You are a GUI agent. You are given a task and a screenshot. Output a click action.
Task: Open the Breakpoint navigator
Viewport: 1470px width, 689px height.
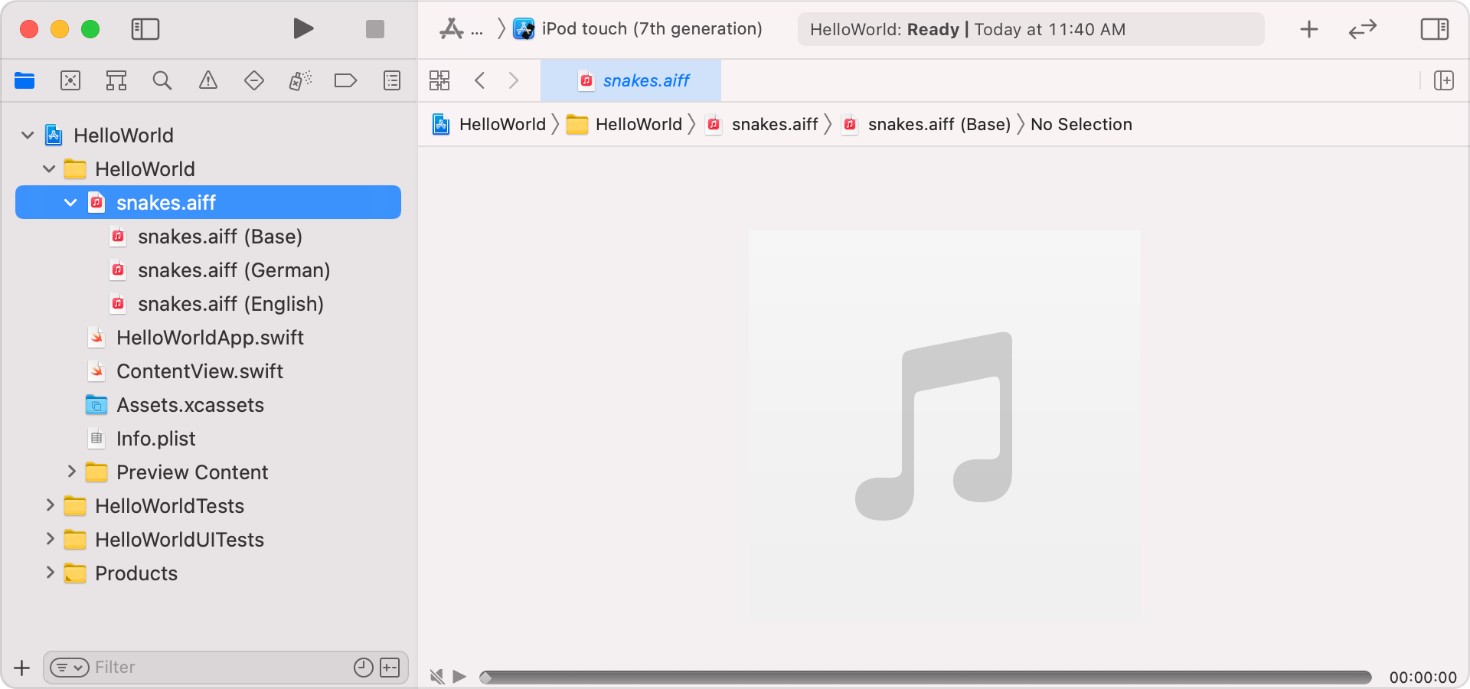345,81
